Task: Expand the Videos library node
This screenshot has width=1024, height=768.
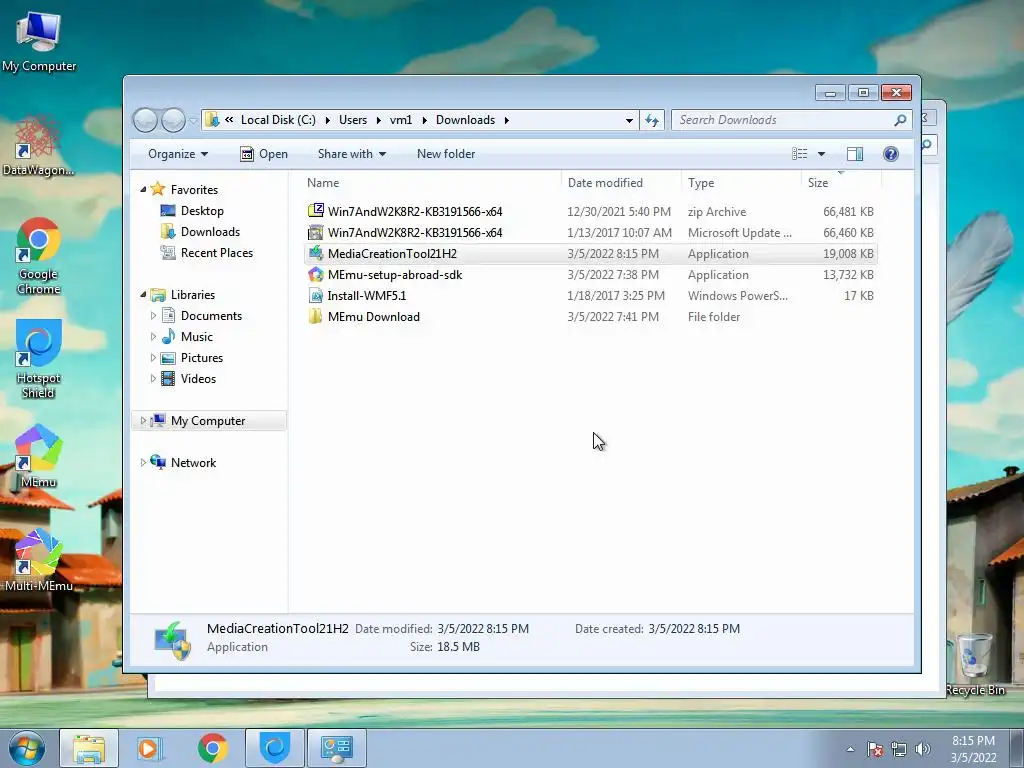Action: (x=153, y=378)
